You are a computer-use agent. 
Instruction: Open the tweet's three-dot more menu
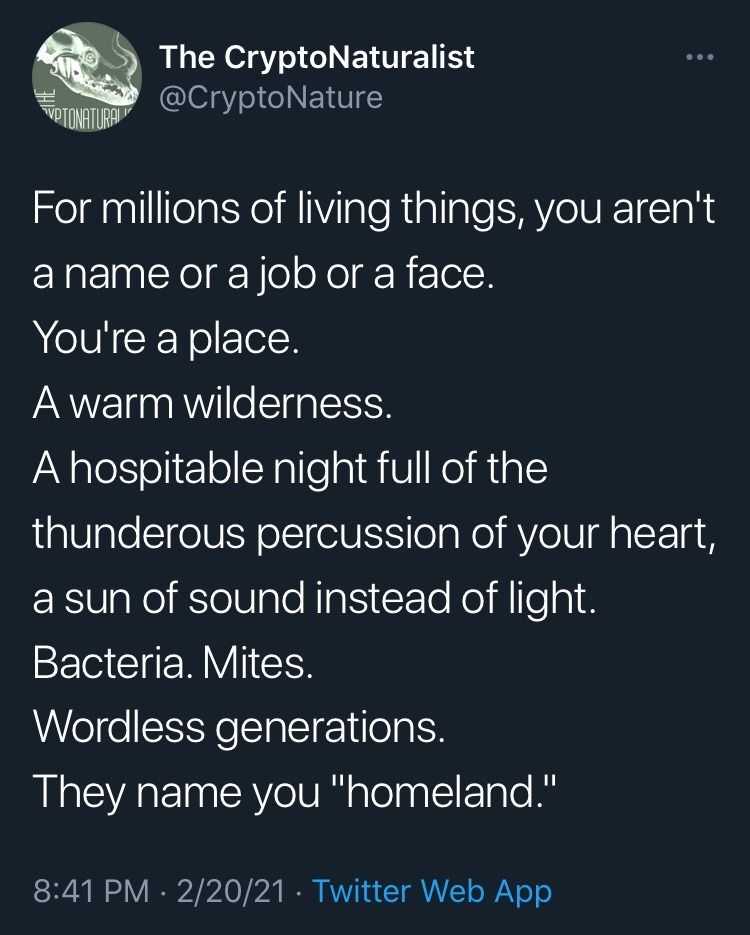[x=700, y=57]
